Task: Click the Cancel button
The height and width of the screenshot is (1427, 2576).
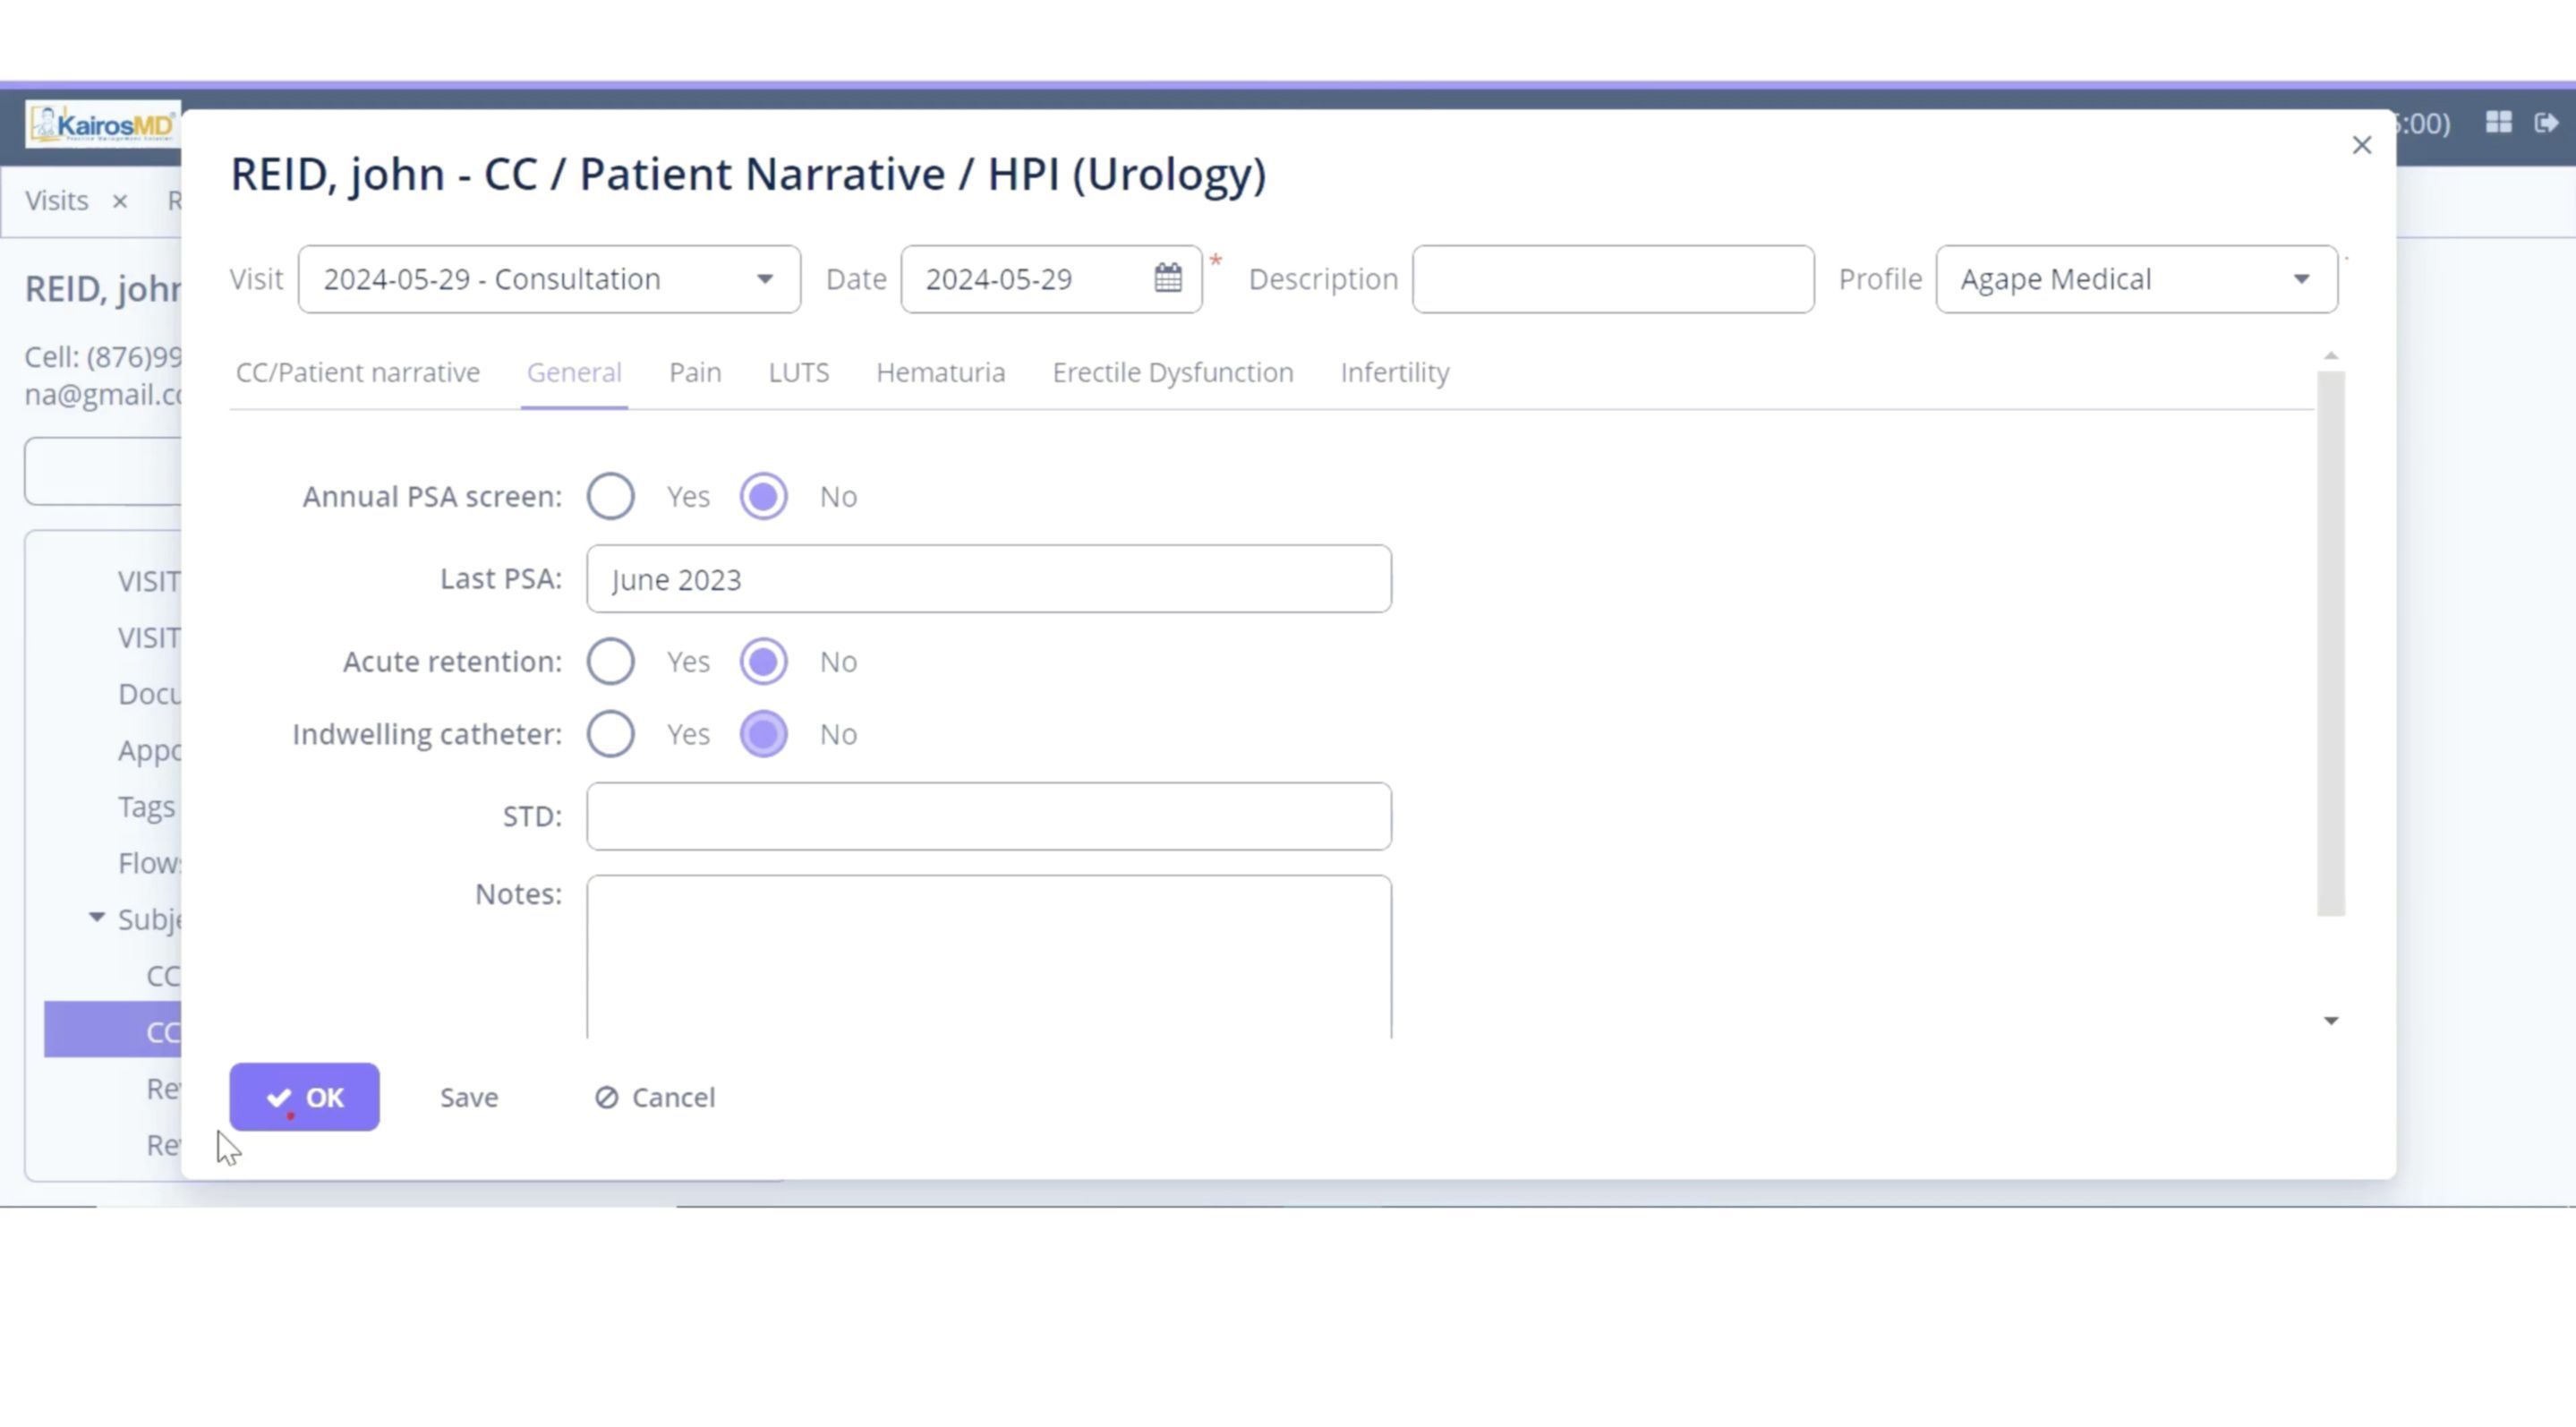Action: (x=655, y=1097)
